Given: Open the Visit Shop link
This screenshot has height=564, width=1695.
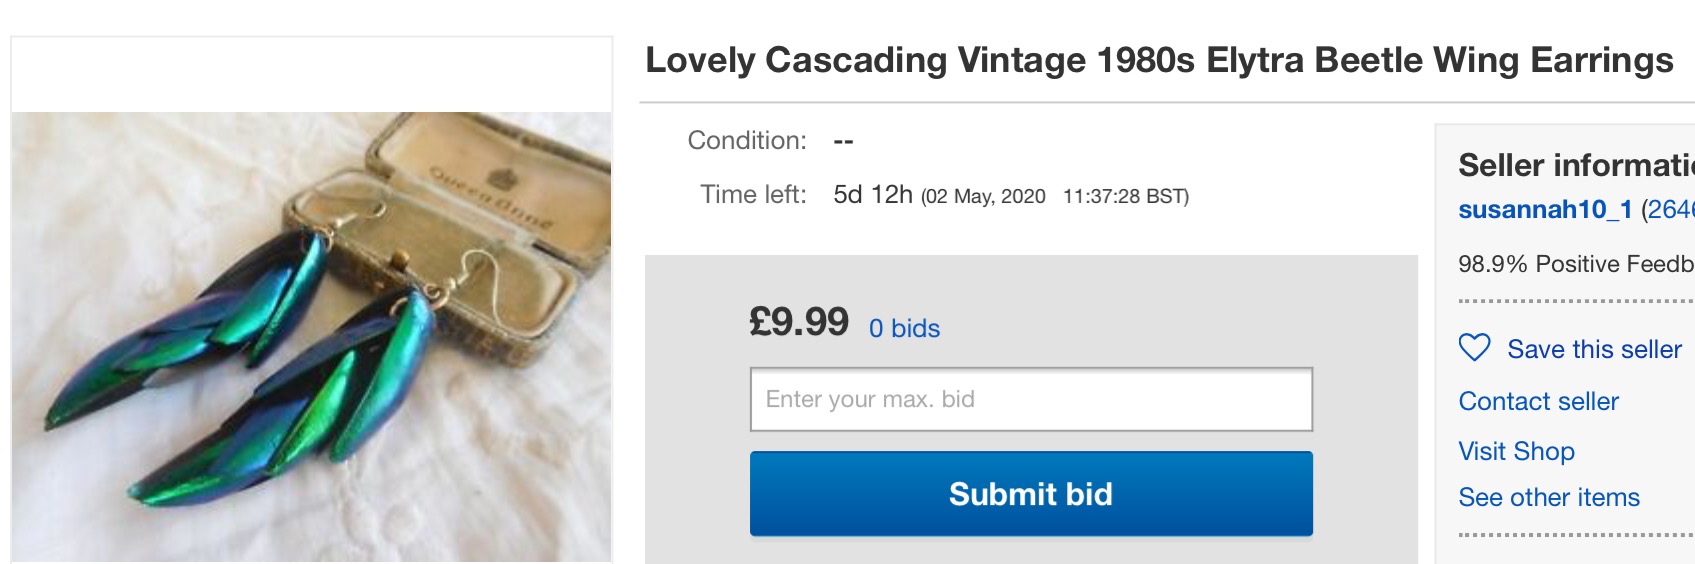Looking at the screenshot, I should coord(1516,451).
